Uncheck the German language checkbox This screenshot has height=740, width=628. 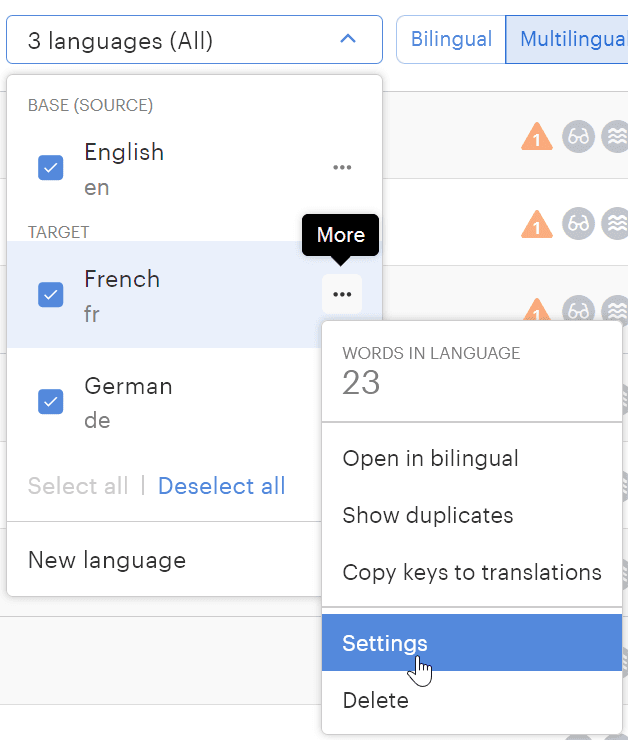[51, 402]
